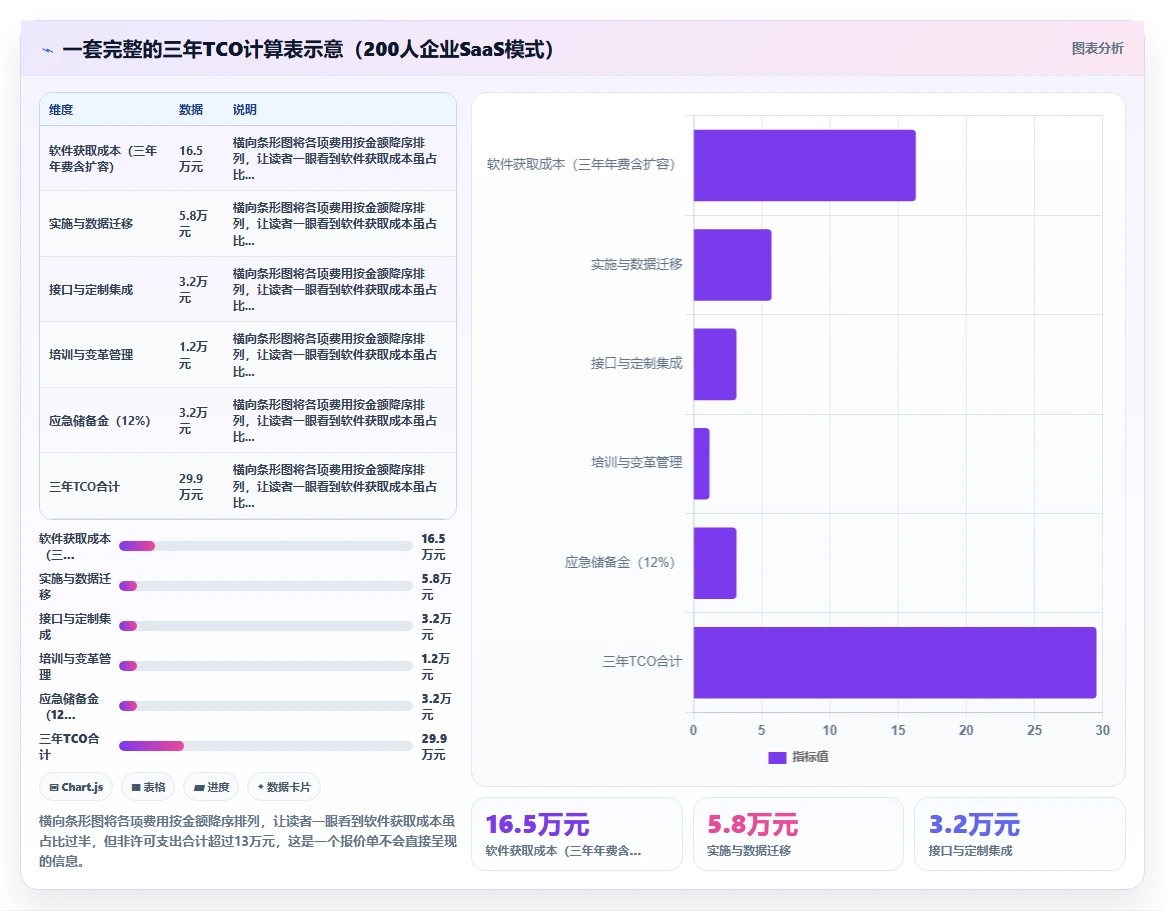The height and width of the screenshot is (911, 1165).
Task: Click the 维度 column header
Action: point(61,110)
